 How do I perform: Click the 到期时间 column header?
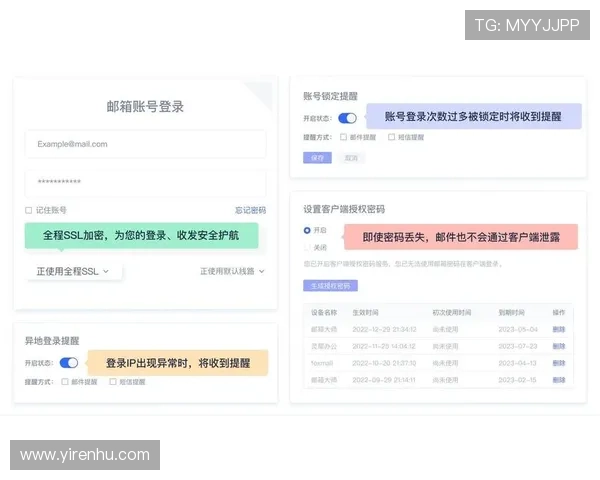click(x=511, y=312)
